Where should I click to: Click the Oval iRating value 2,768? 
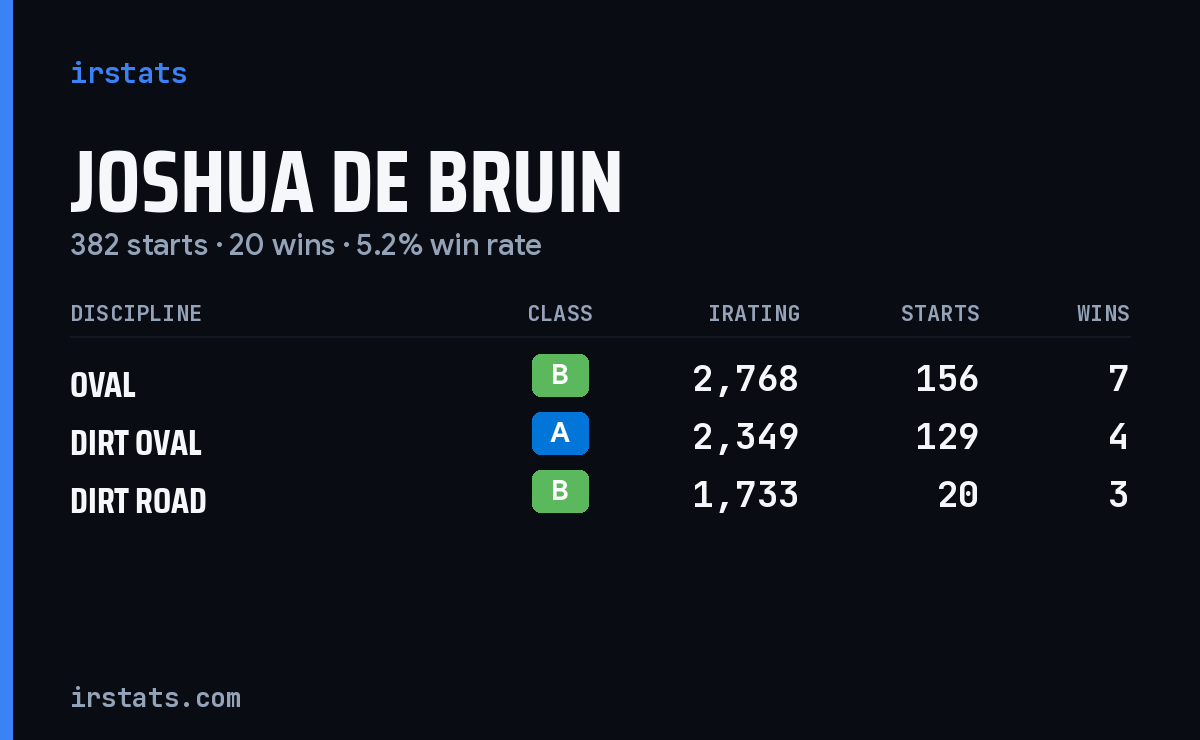pos(746,379)
